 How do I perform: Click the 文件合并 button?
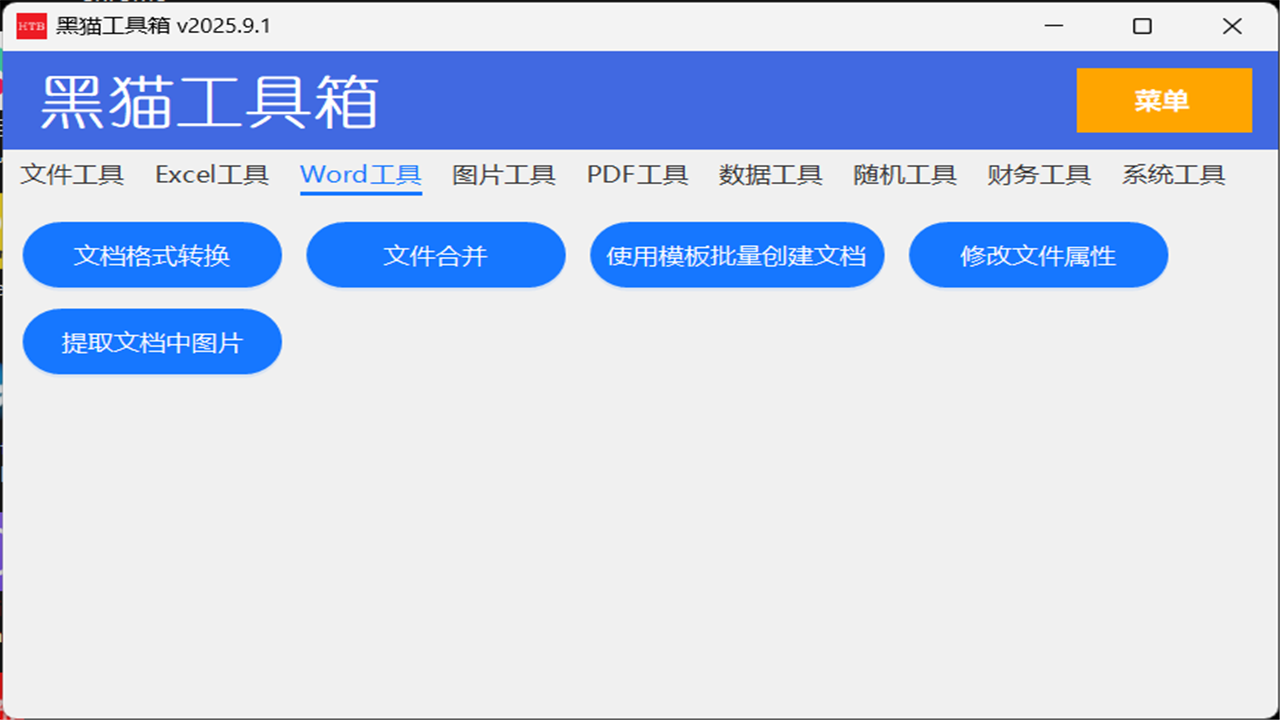coord(435,255)
